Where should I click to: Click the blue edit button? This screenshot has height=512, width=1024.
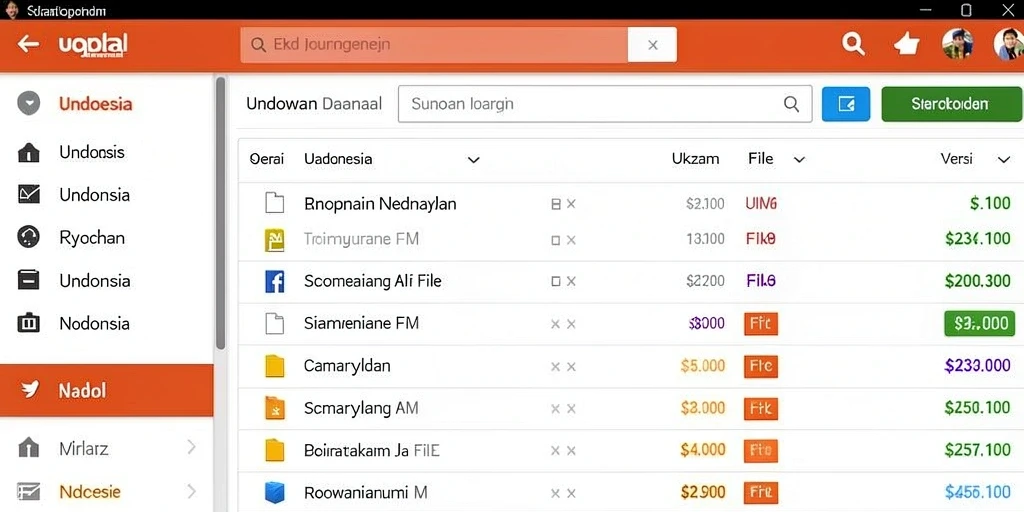(846, 104)
